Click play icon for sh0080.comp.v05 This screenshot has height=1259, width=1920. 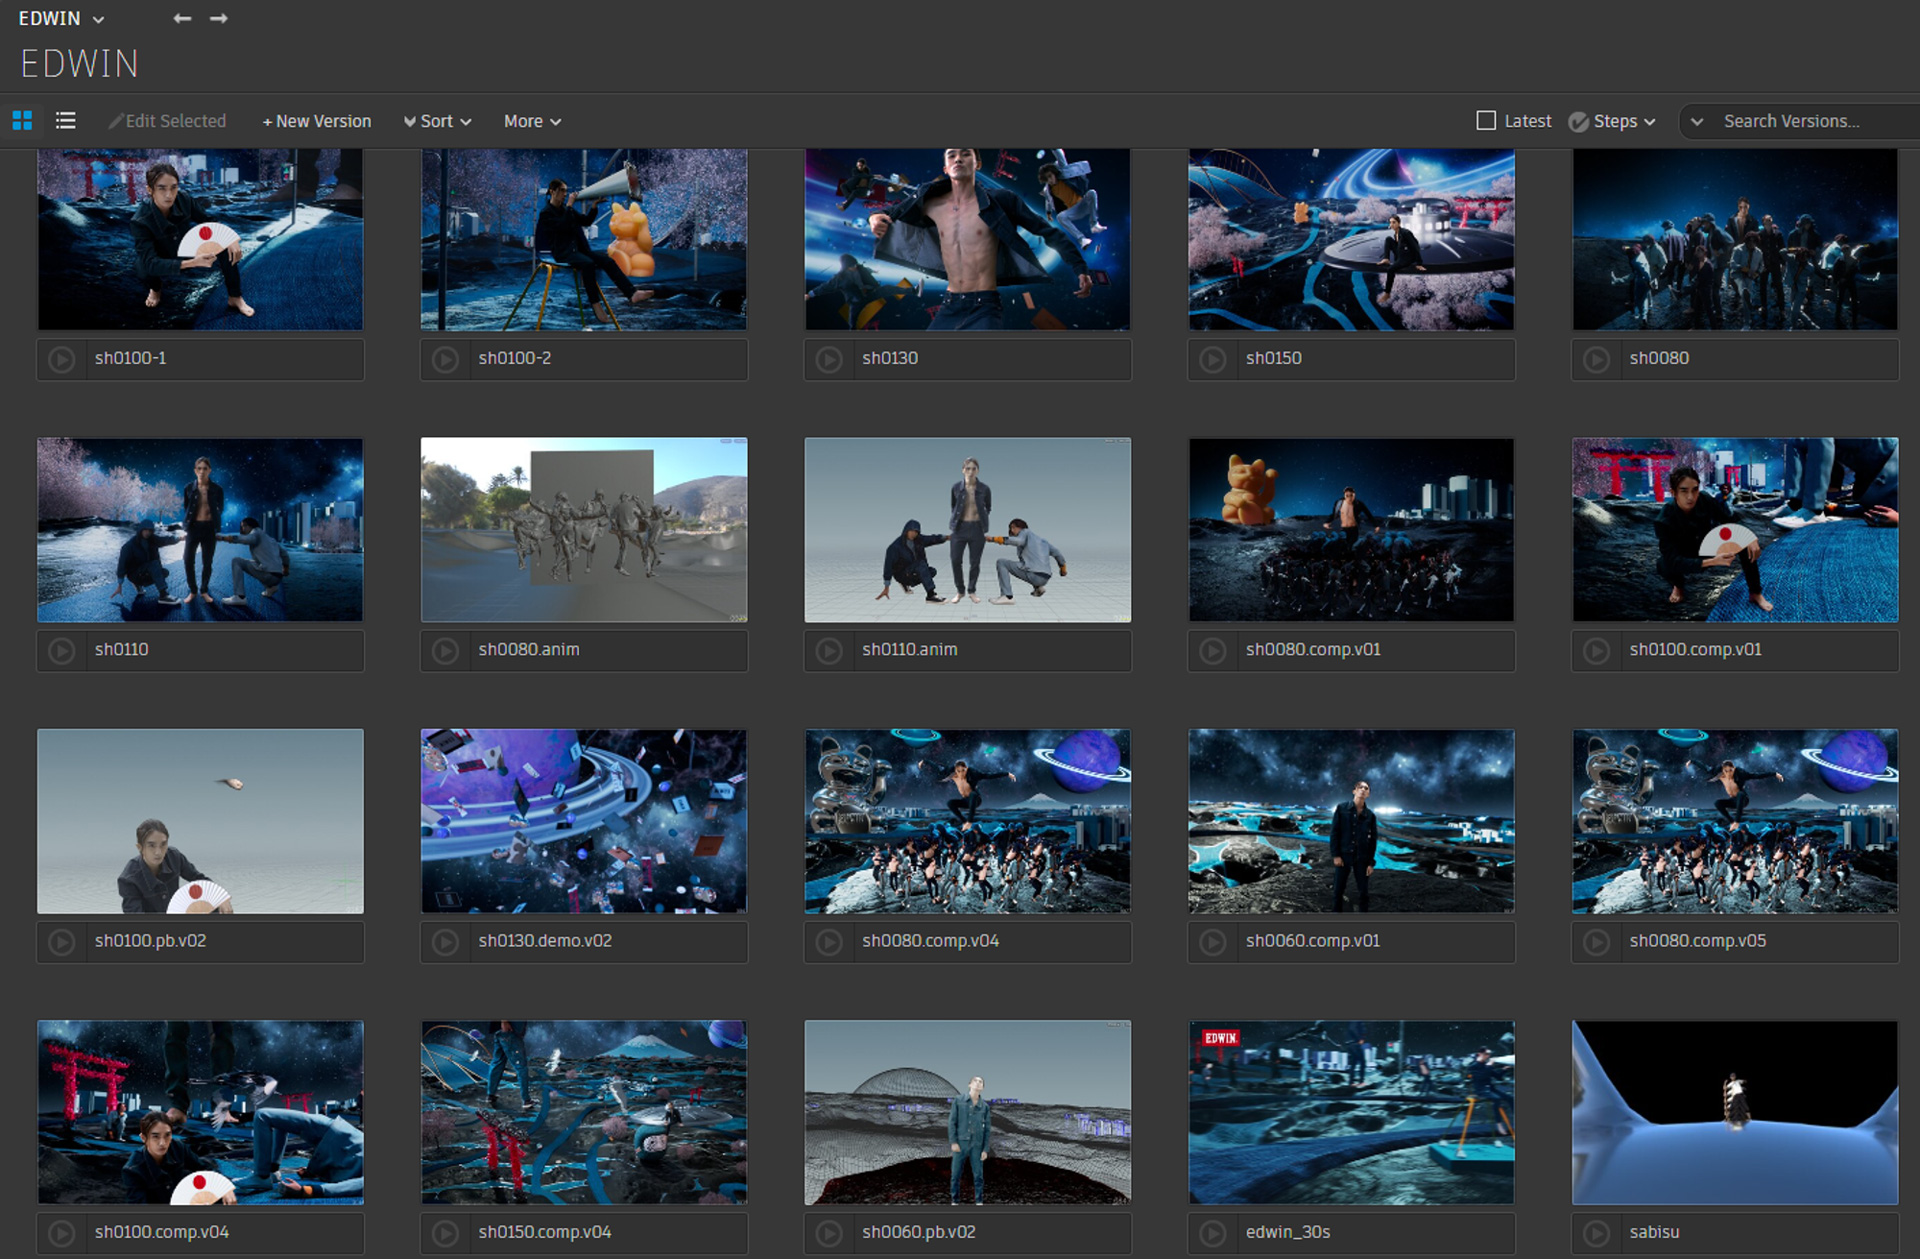tap(1597, 942)
